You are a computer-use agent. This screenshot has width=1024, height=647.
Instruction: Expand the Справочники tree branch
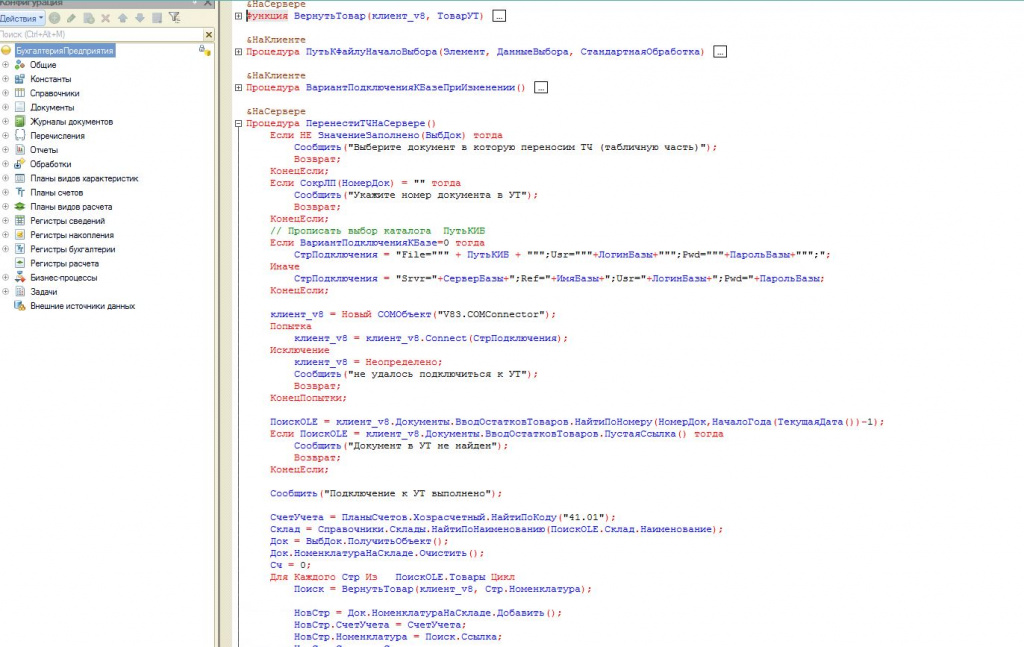6,93
